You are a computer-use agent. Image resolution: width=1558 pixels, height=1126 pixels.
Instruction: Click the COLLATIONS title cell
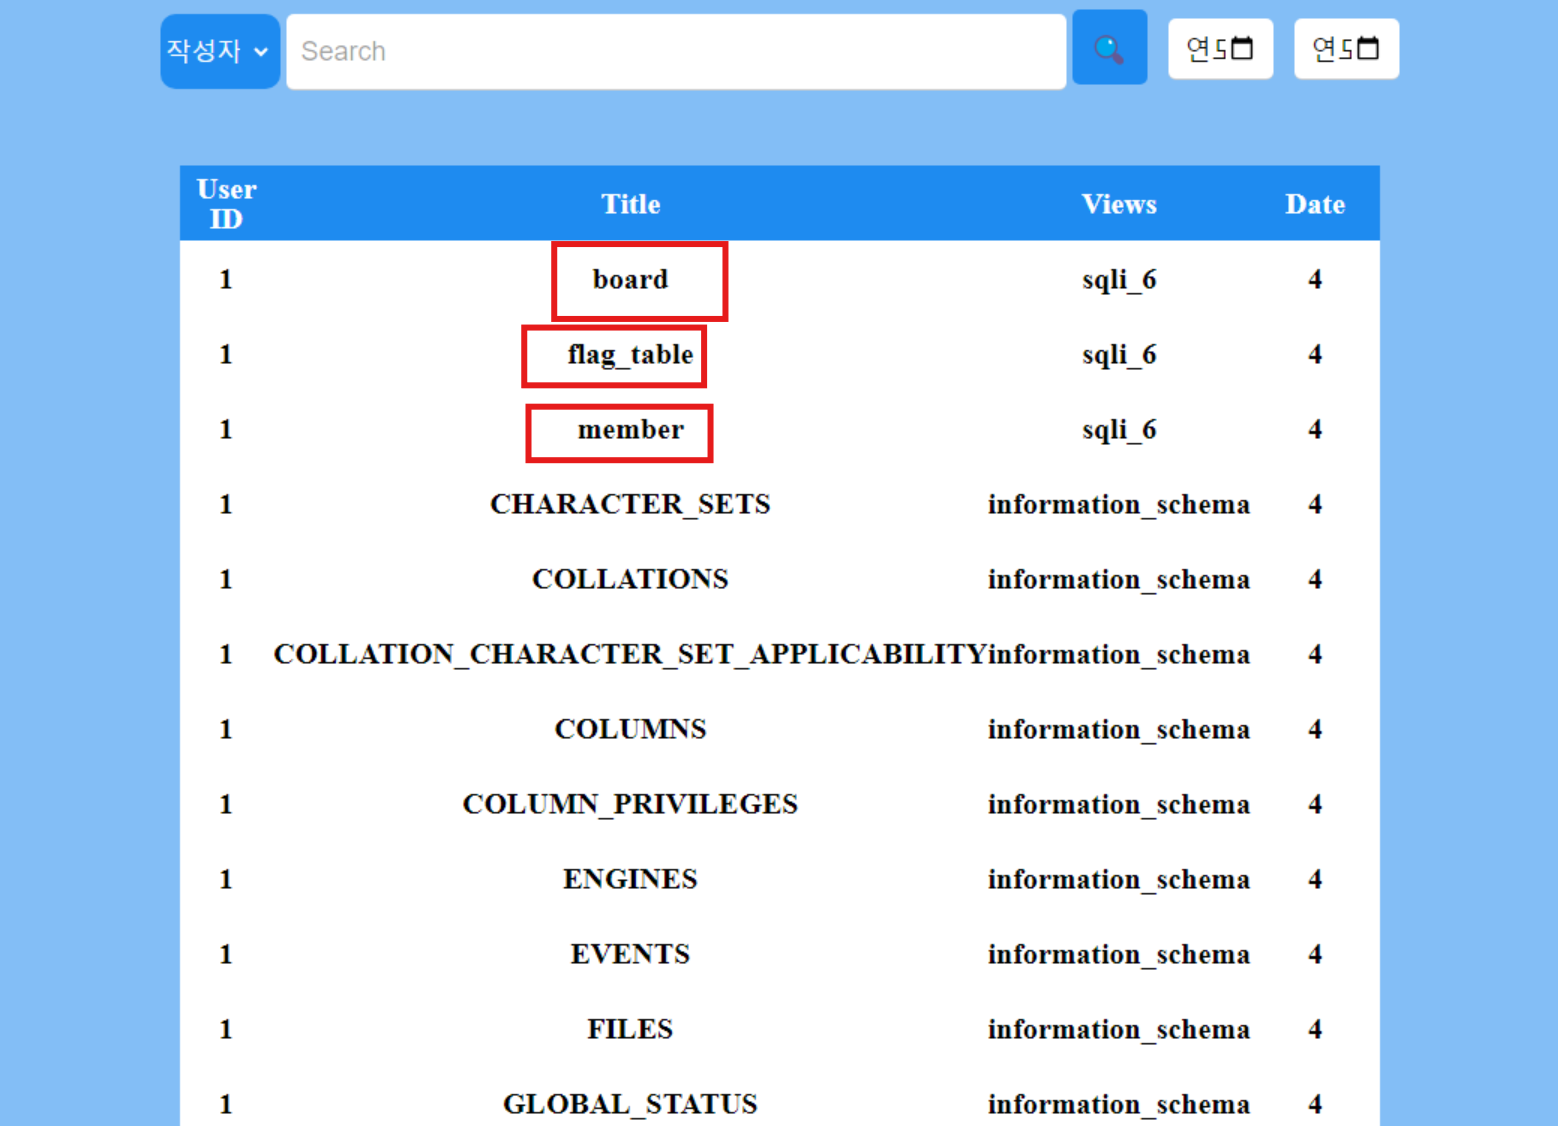coord(630,579)
